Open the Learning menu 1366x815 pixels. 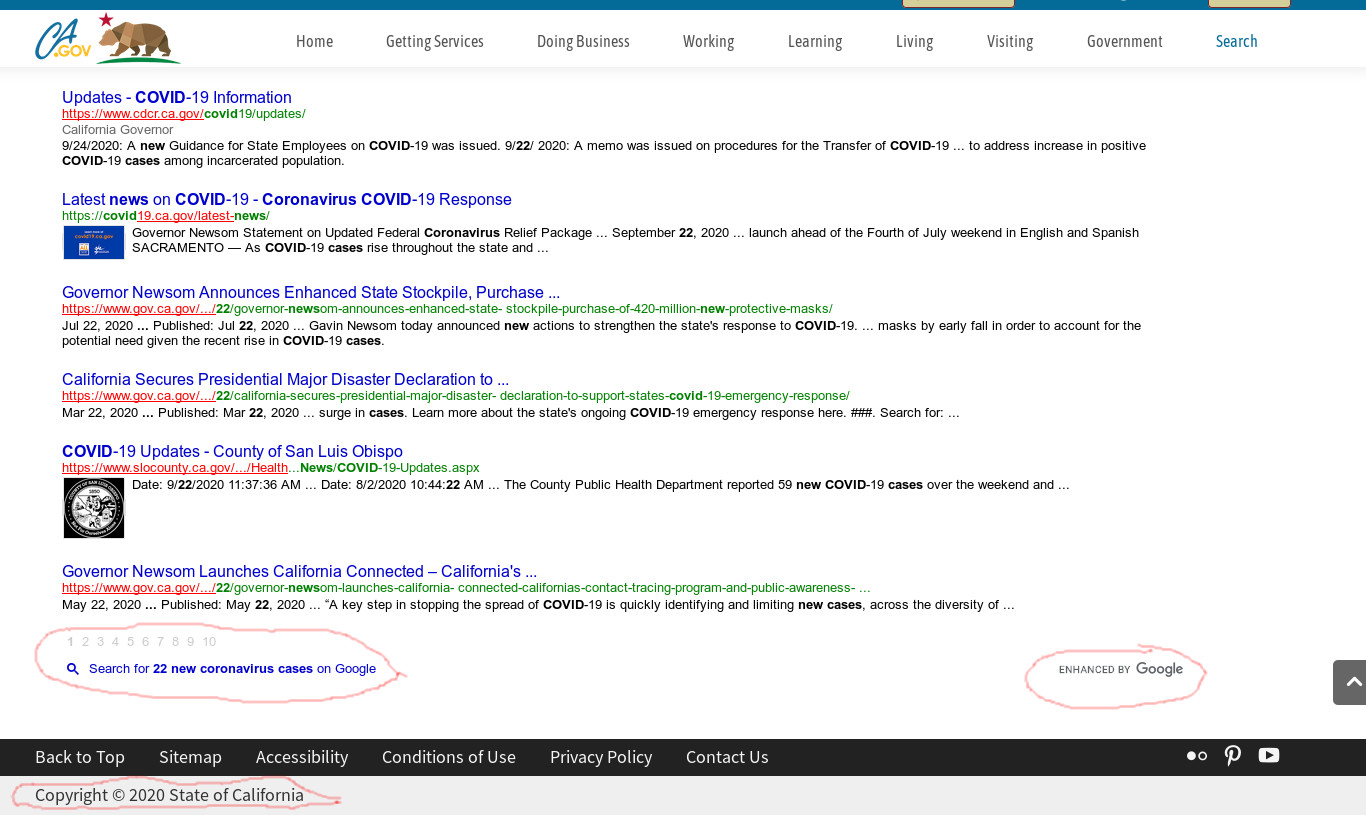pyautogui.click(x=815, y=41)
